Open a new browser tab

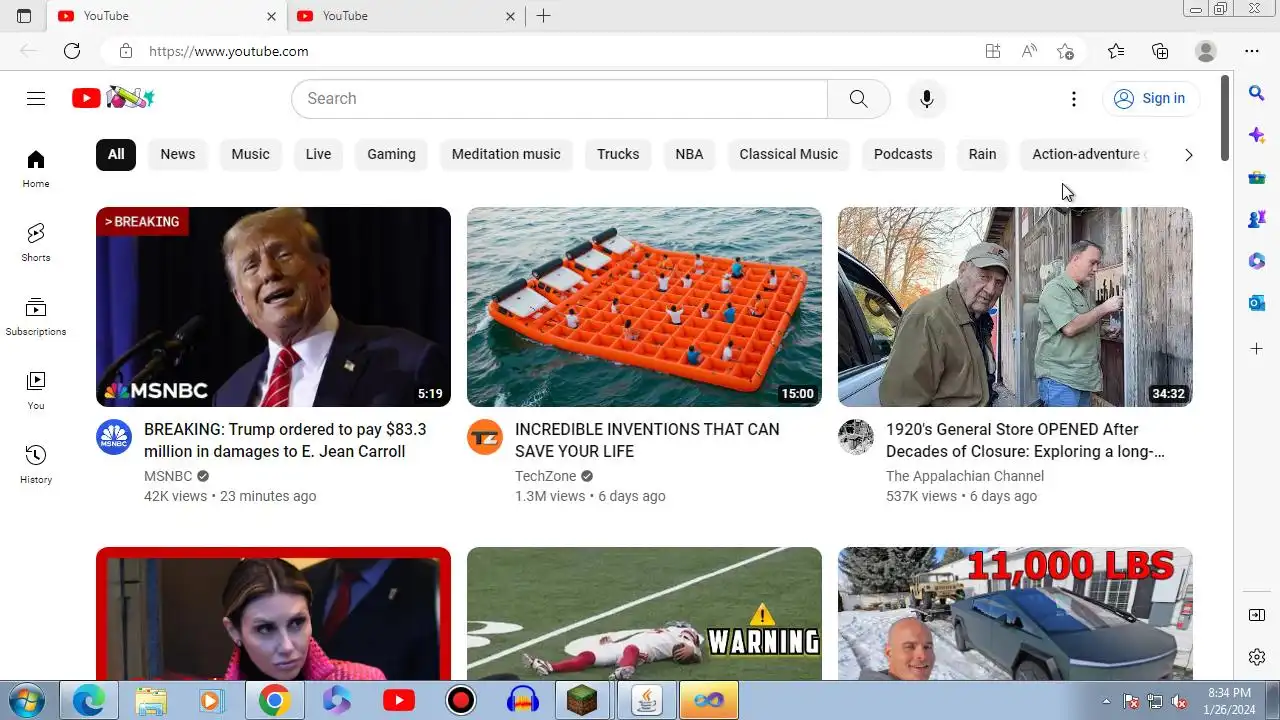click(x=543, y=16)
